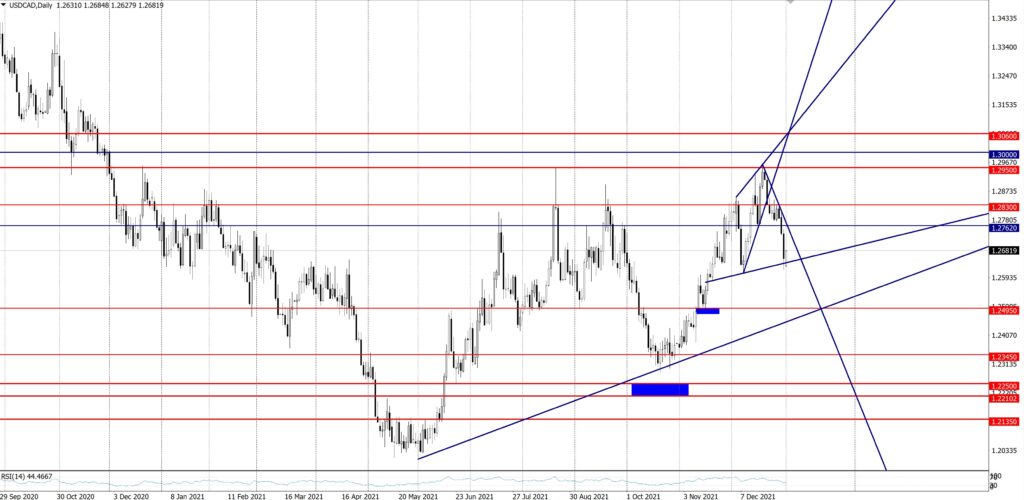Select the red 1.30600 price level label

[x=1004, y=135]
